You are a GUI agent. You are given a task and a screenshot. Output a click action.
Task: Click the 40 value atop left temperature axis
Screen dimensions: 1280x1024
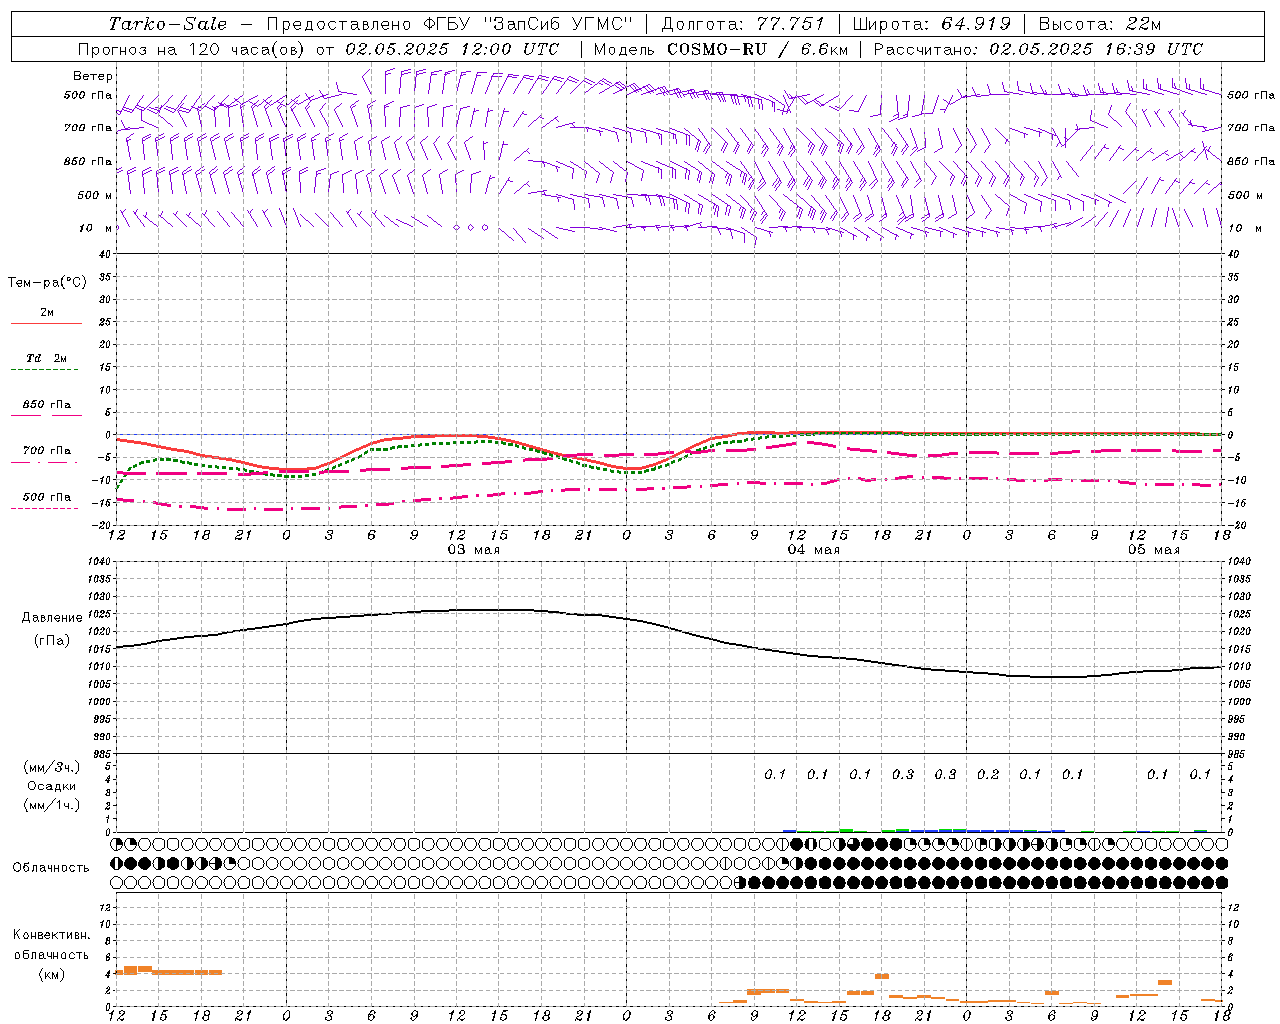[105, 254]
